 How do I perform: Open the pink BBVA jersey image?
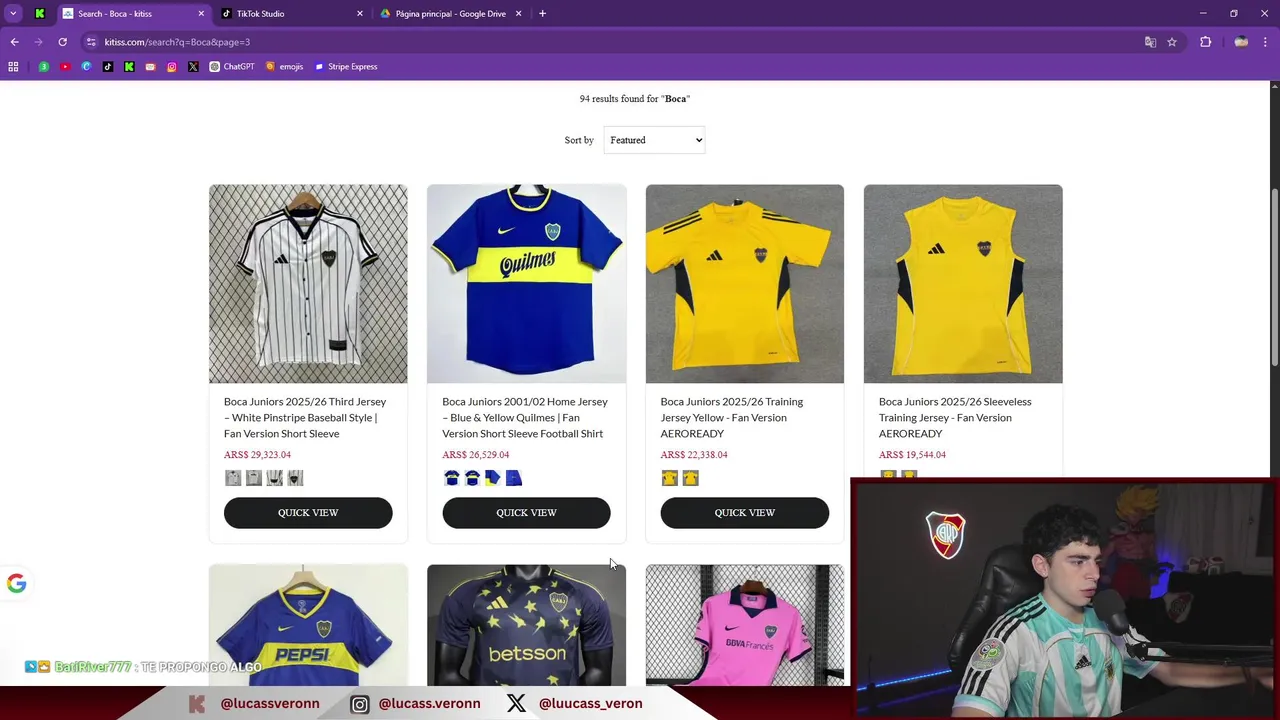point(744,625)
